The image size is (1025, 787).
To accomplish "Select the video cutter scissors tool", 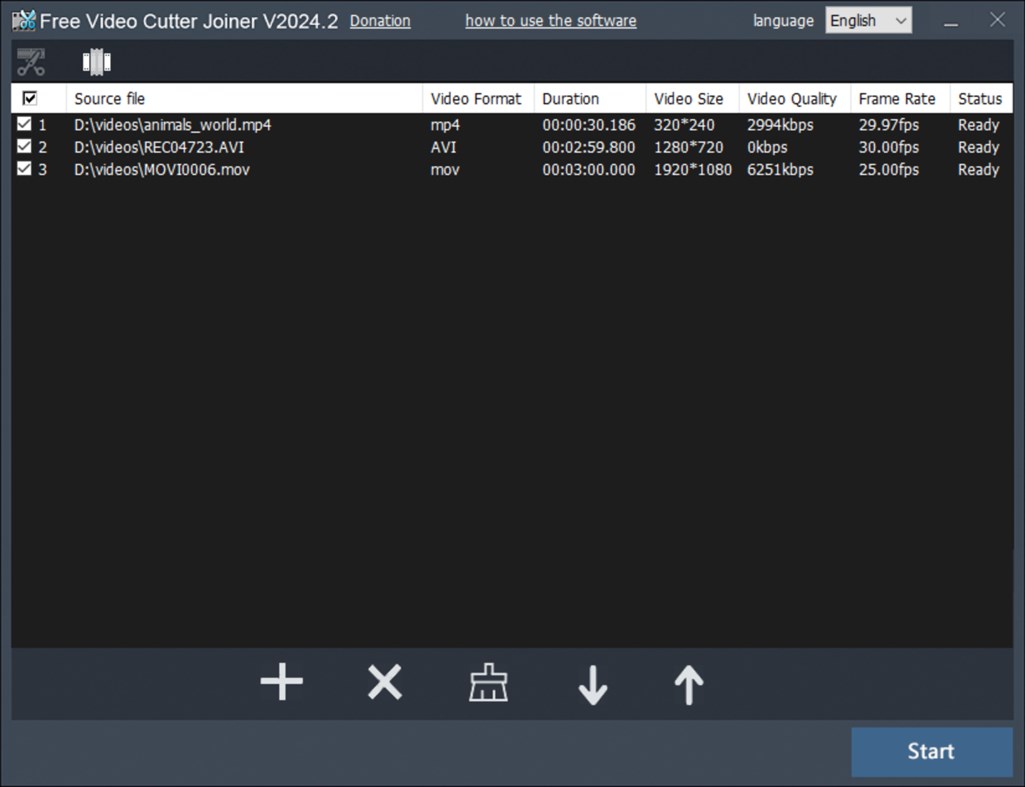I will (31, 60).
